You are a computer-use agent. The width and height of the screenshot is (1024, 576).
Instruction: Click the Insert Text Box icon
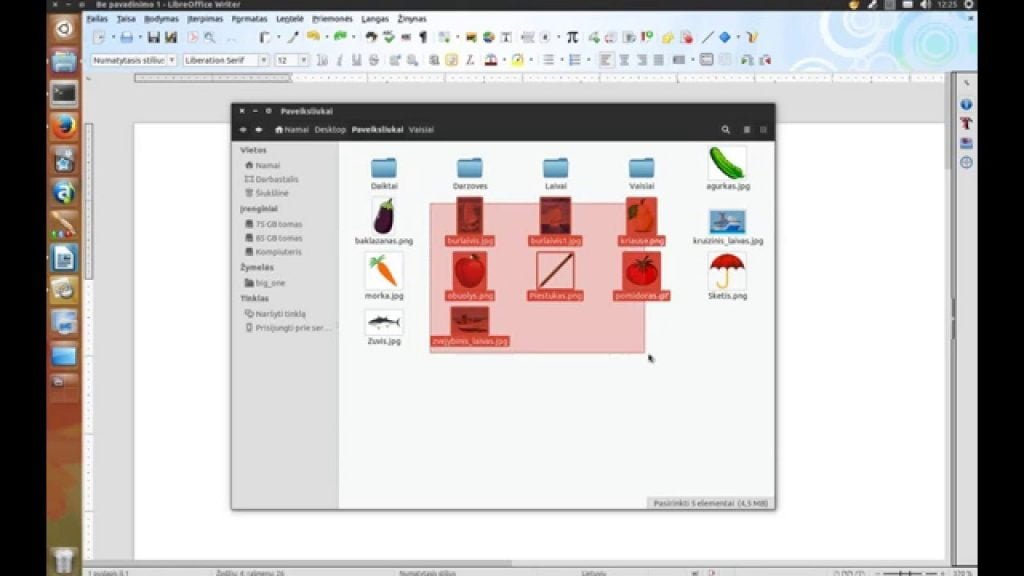pos(505,38)
